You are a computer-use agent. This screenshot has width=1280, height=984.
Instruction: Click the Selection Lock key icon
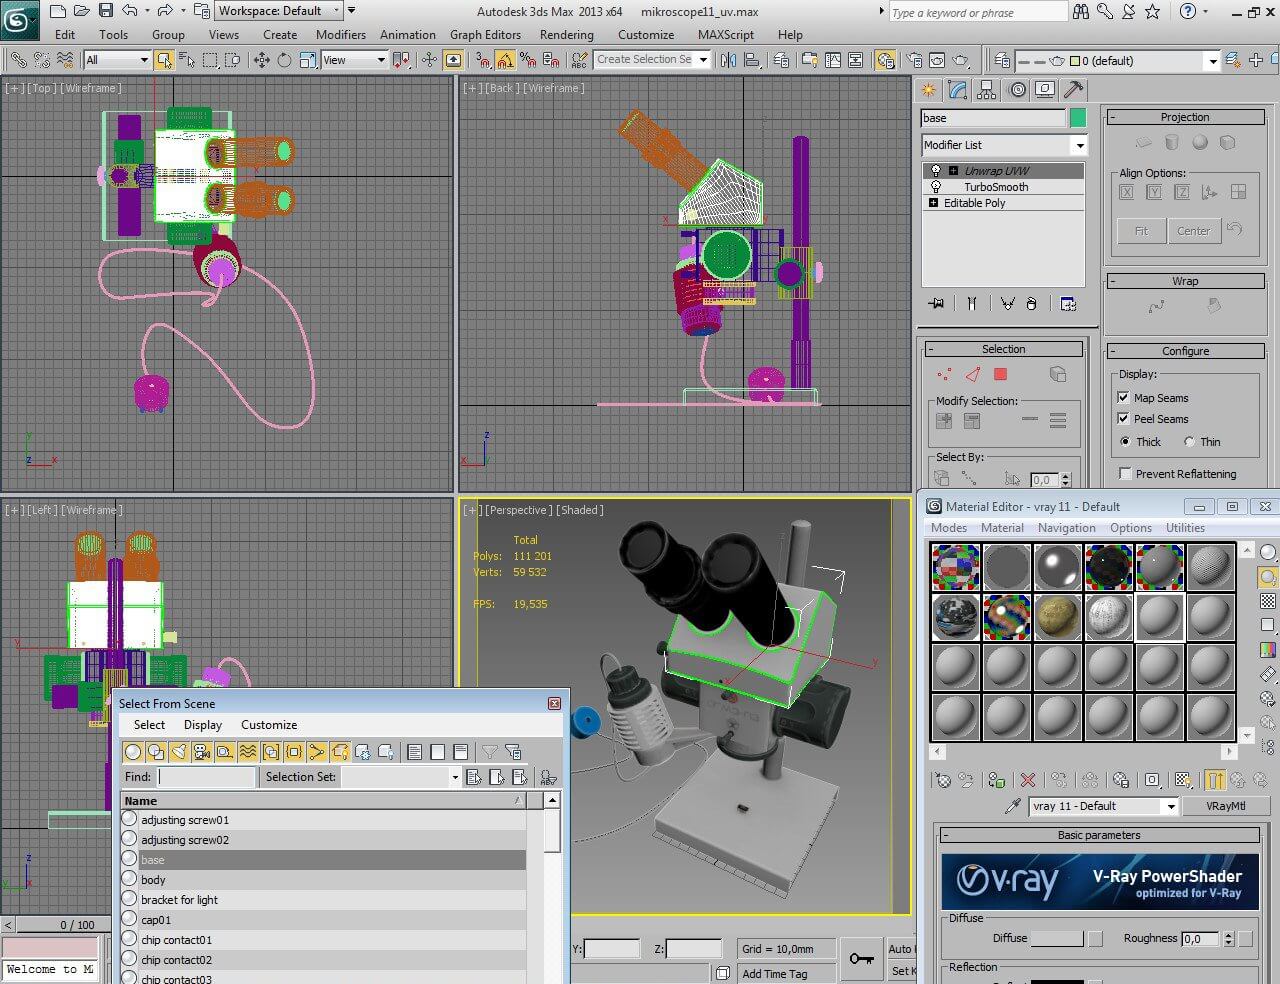[x=860, y=959]
